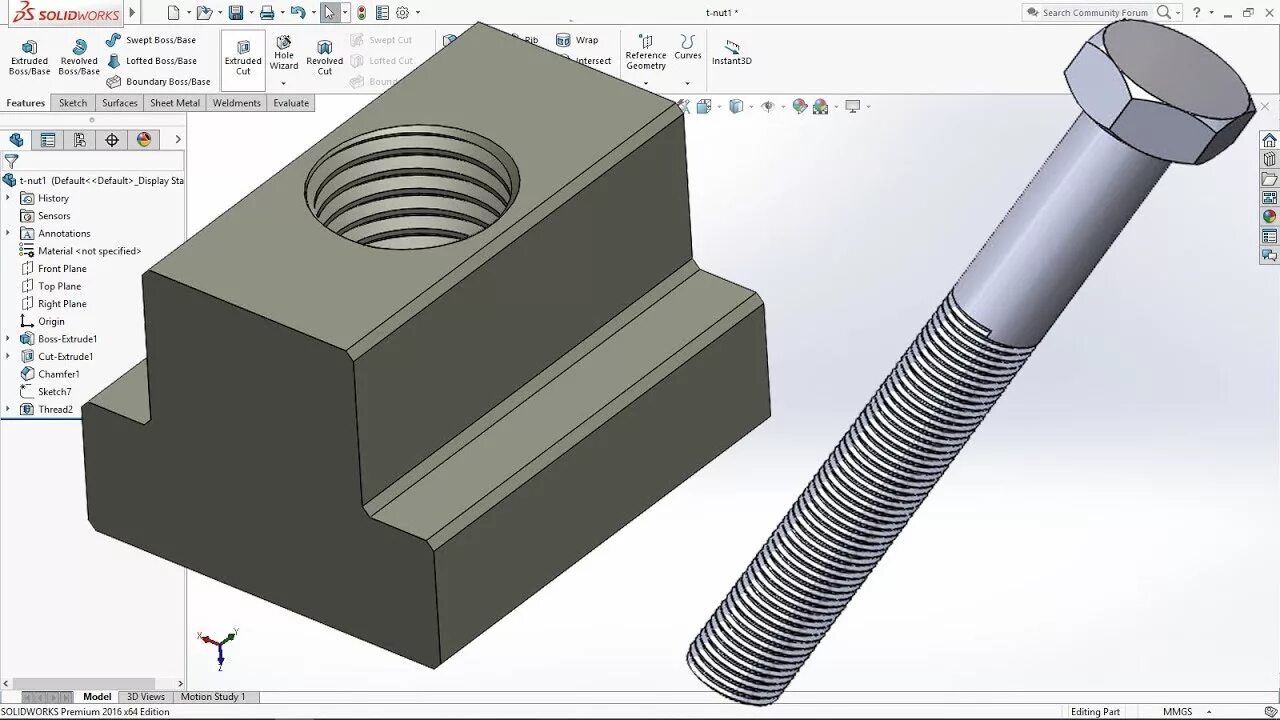Open Reference Geometry tool
1280x720 pixels.
(646, 54)
